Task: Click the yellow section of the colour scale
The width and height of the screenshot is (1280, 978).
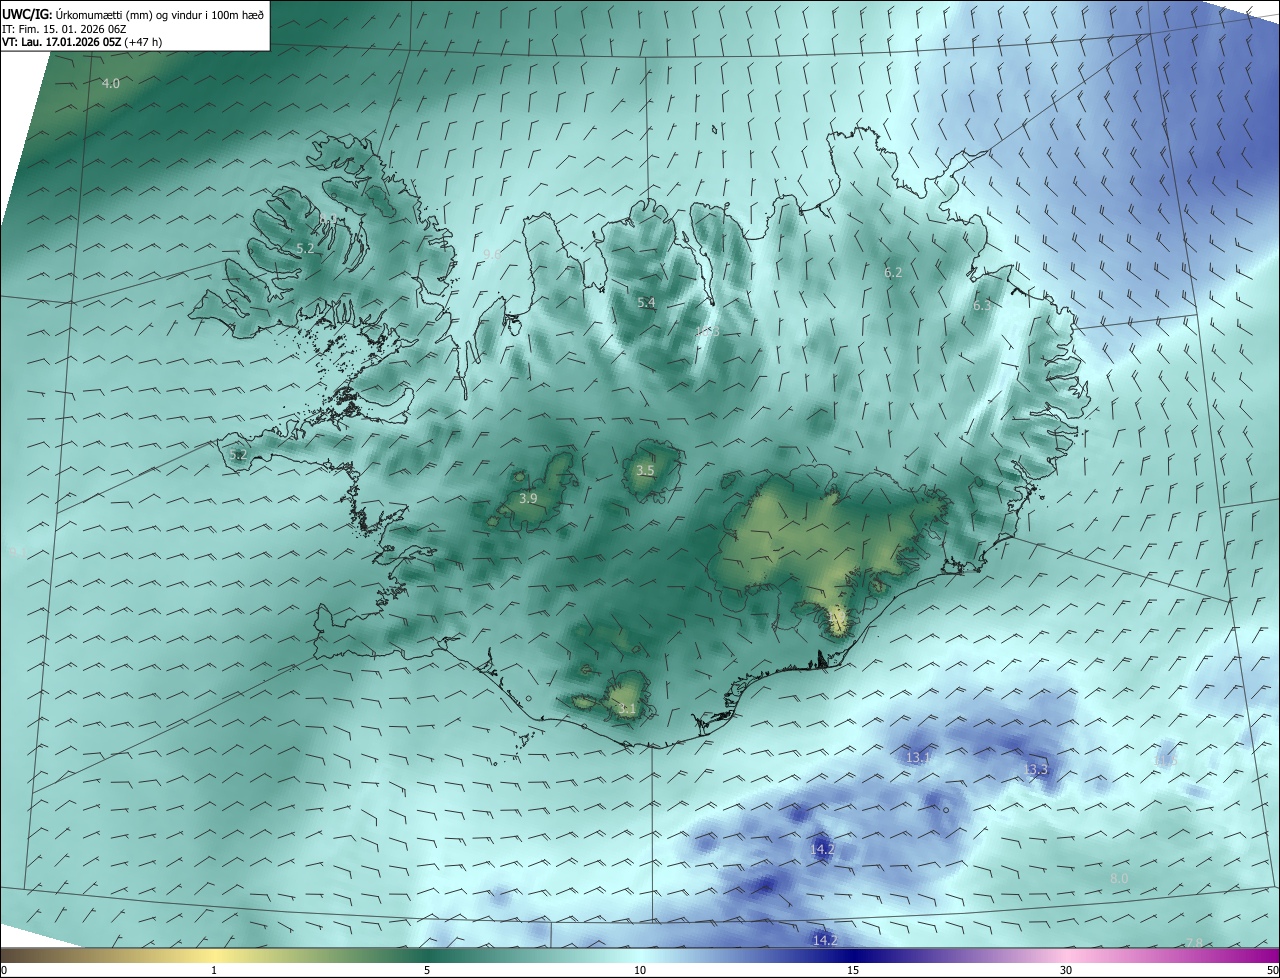Action: pos(214,955)
